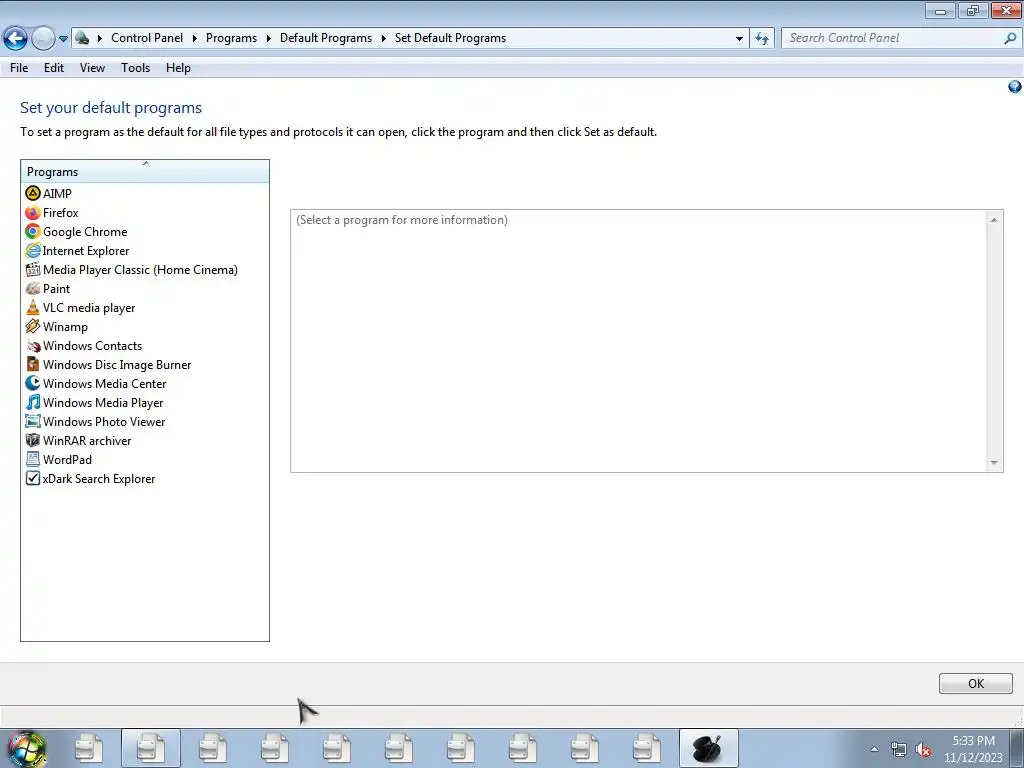Open the Tools menu

[x=135, y=68]
